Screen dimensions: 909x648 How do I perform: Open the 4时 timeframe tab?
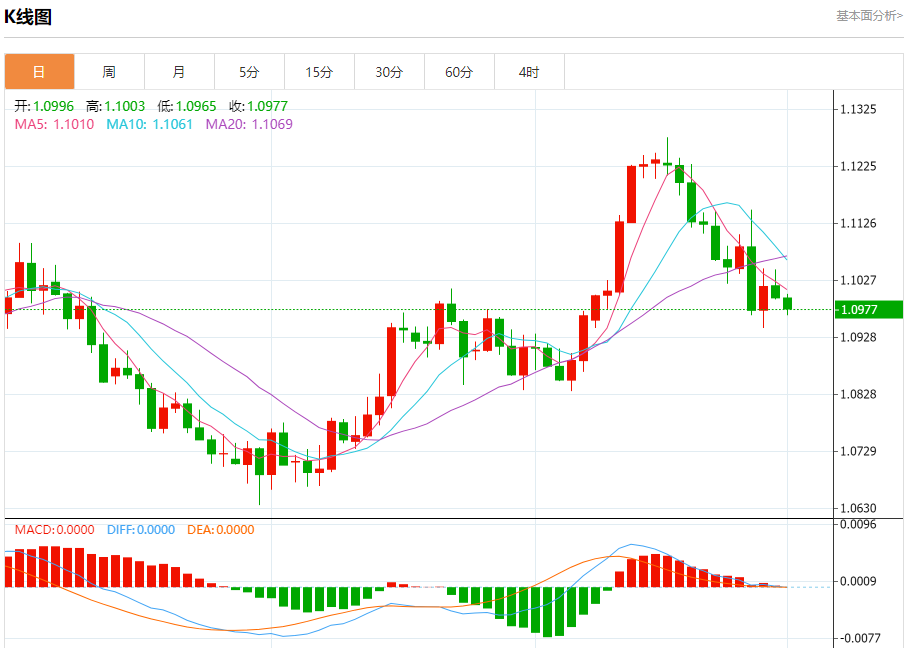click(529, 72)
